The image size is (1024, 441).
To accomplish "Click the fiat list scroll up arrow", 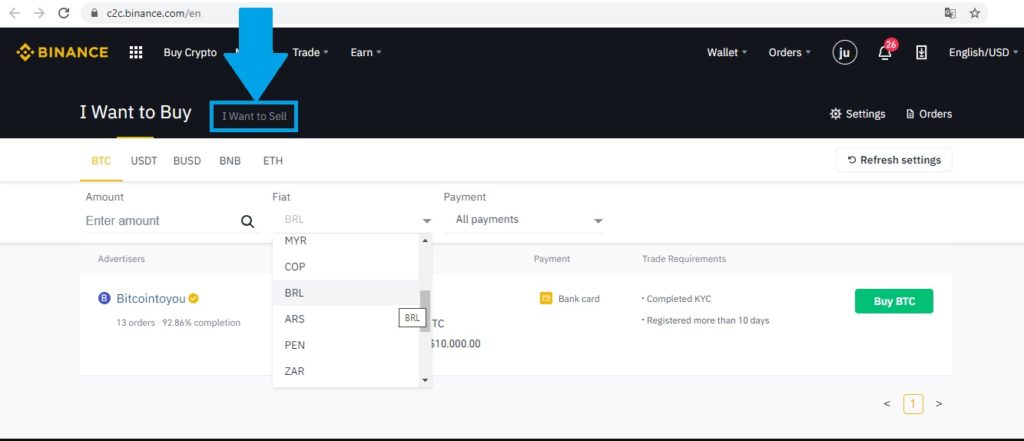I will [x=425, y=240].
